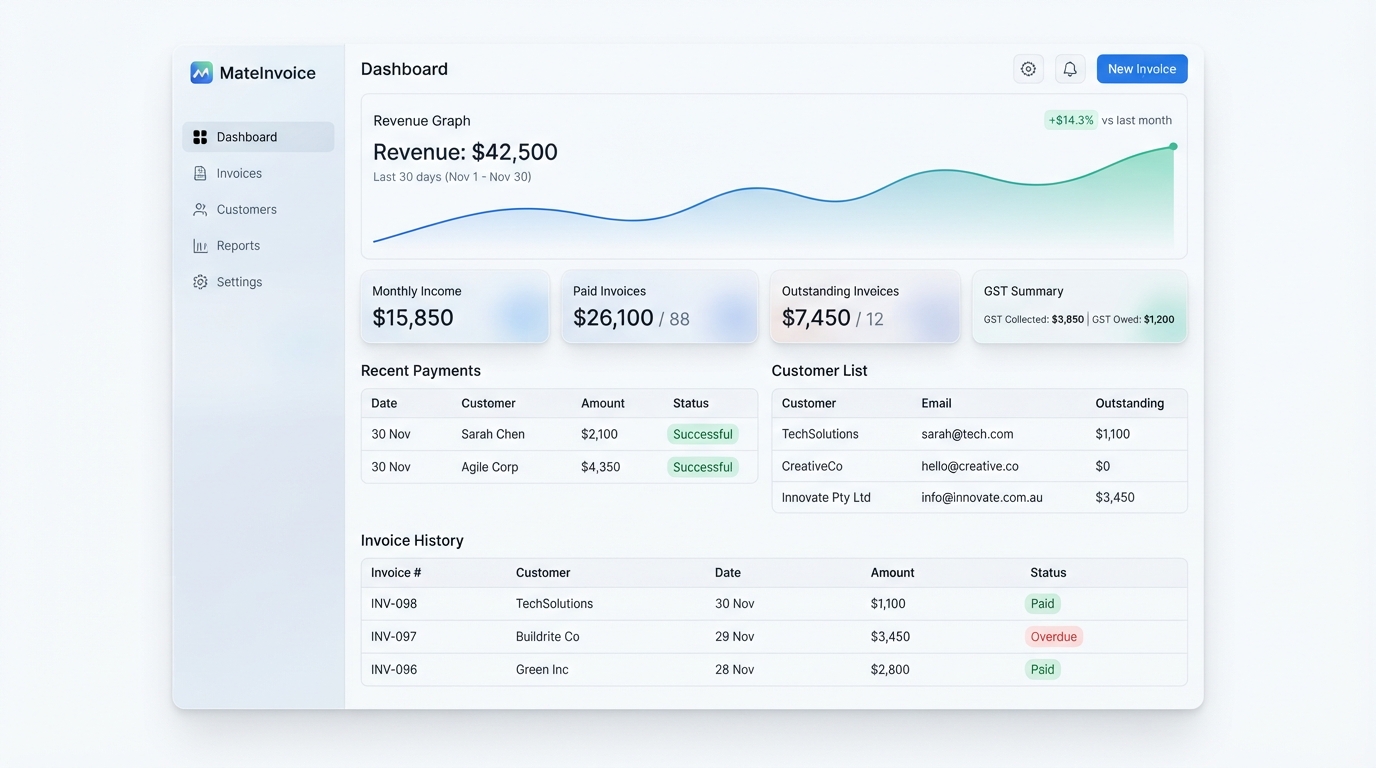Click Buildrite Co in Invoice History

(547, 637)
